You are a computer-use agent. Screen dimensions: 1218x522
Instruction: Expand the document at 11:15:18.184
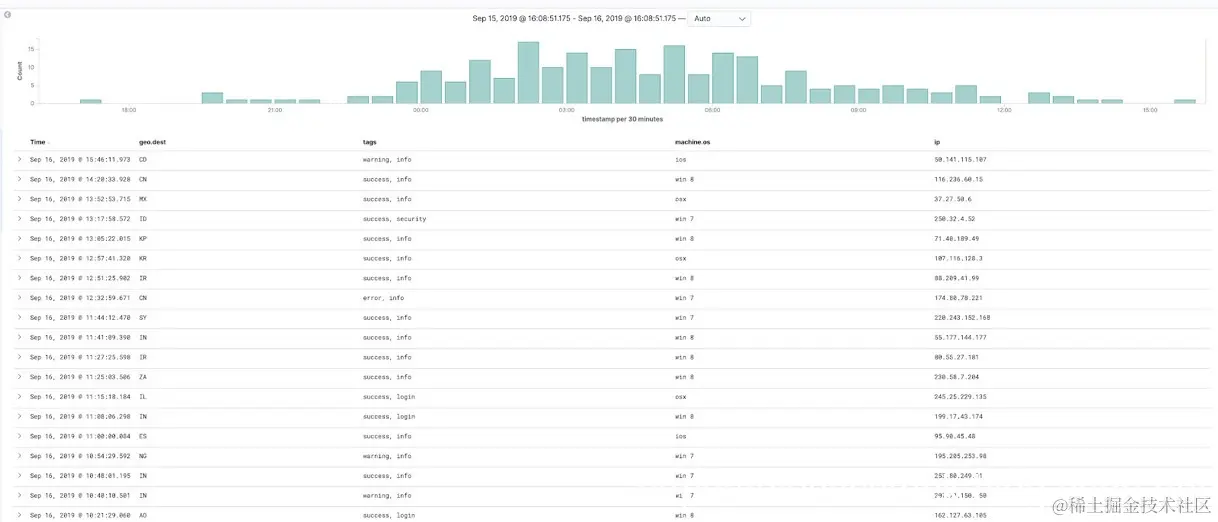point(19,396)
